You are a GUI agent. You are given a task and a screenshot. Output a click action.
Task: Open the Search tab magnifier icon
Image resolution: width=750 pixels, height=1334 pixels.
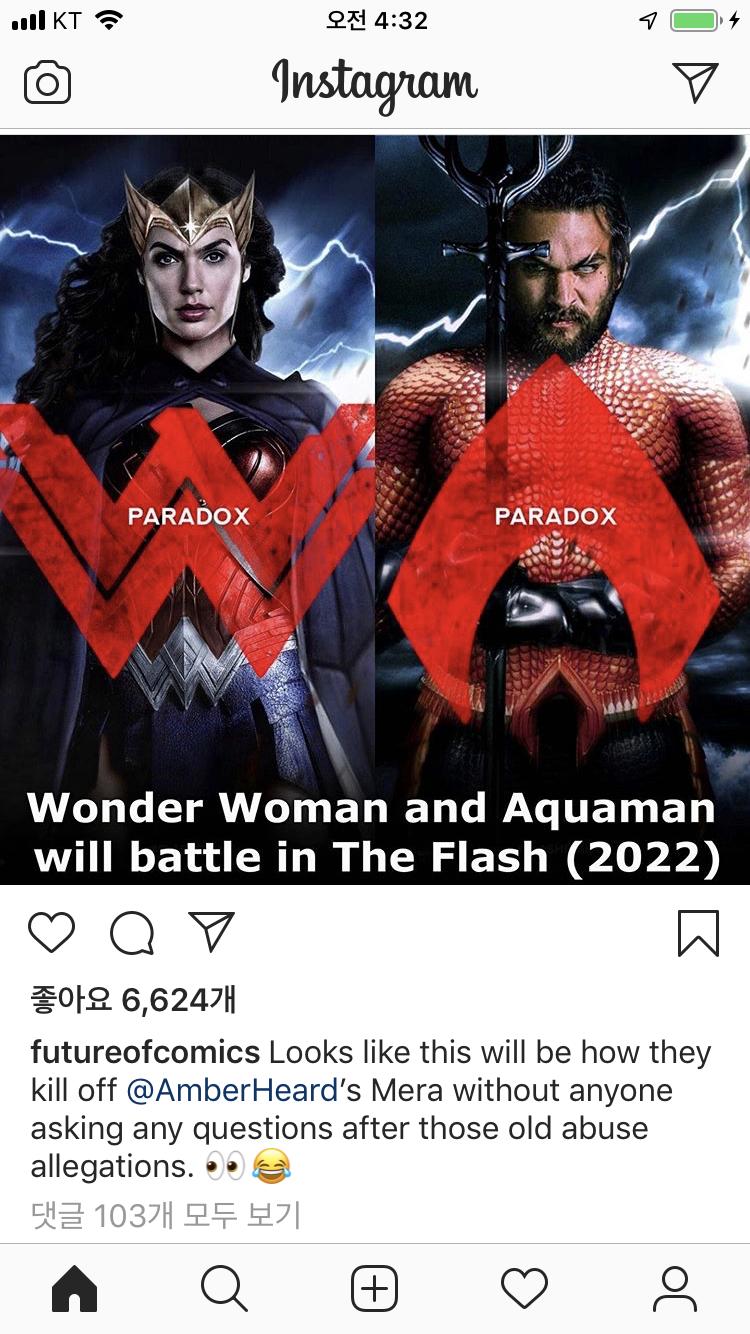coord(224,1288)
